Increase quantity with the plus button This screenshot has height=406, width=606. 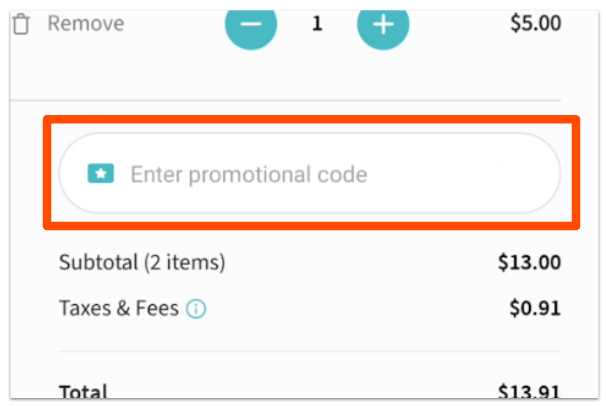[383, 23]
